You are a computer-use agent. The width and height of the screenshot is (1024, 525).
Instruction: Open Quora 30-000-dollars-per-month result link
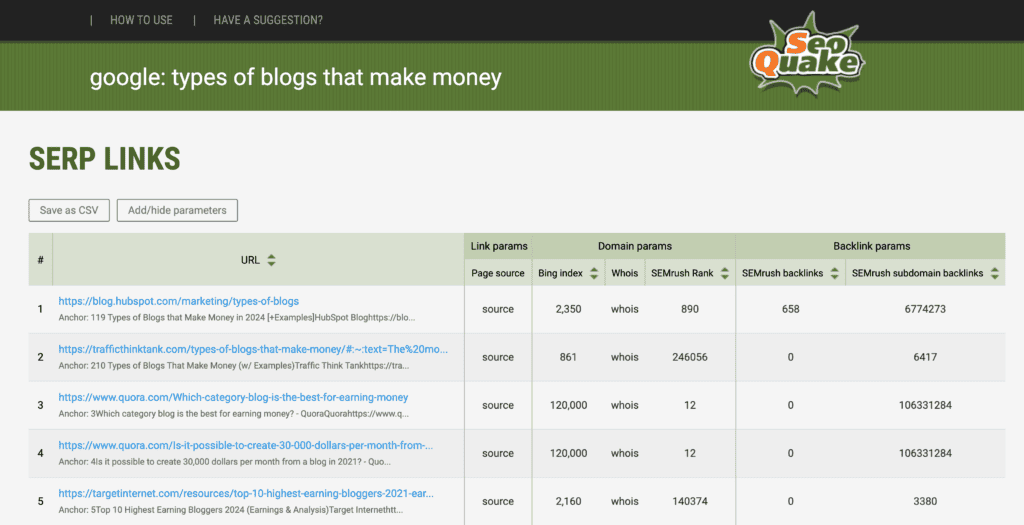point(246,445)
